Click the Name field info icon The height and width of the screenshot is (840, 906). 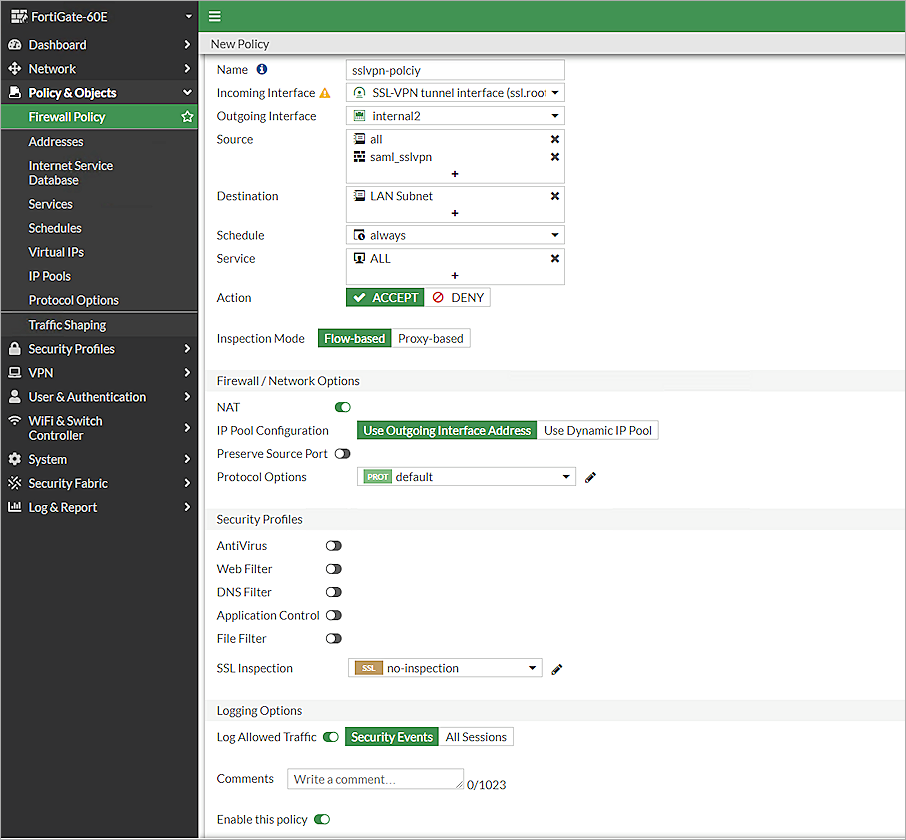(262, 69)
